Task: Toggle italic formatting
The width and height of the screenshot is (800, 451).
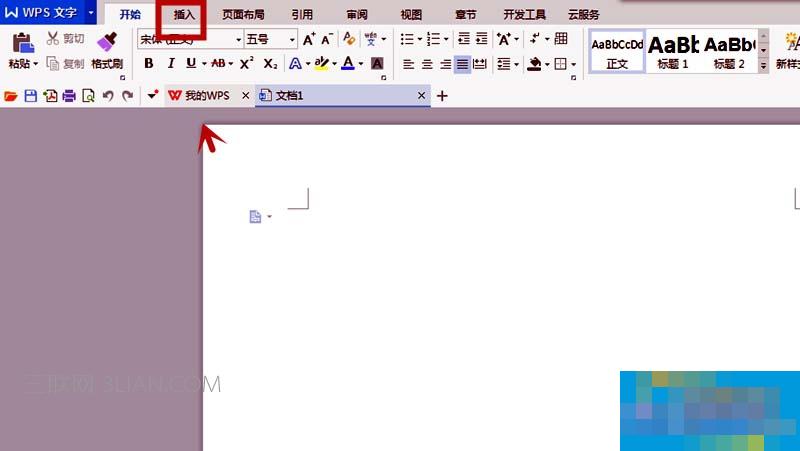Action: (171, 63)
